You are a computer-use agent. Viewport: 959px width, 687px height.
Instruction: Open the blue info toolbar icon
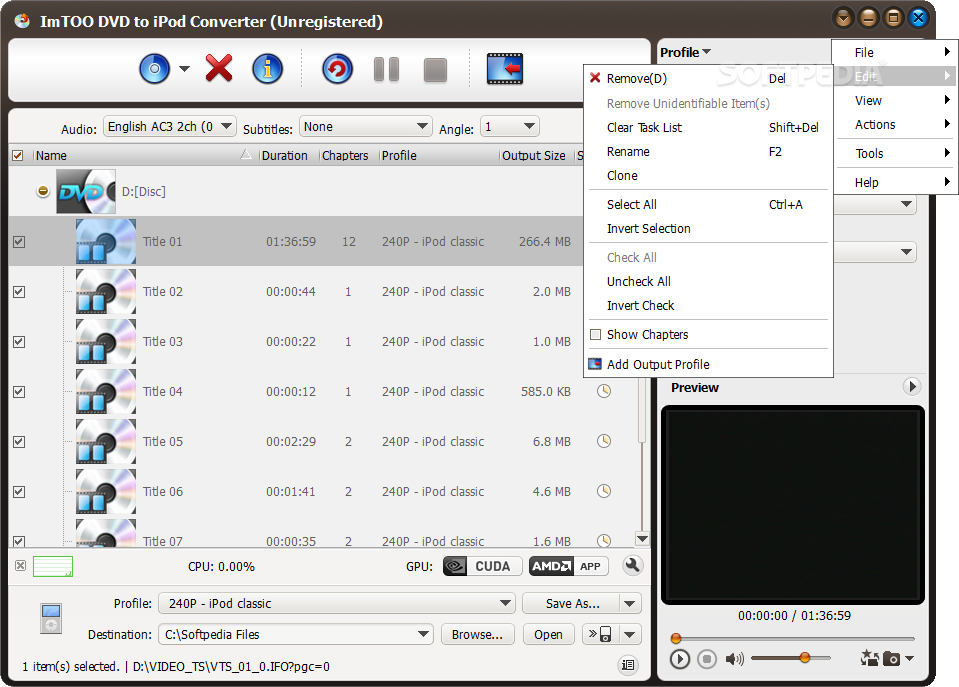click(268, 69)
